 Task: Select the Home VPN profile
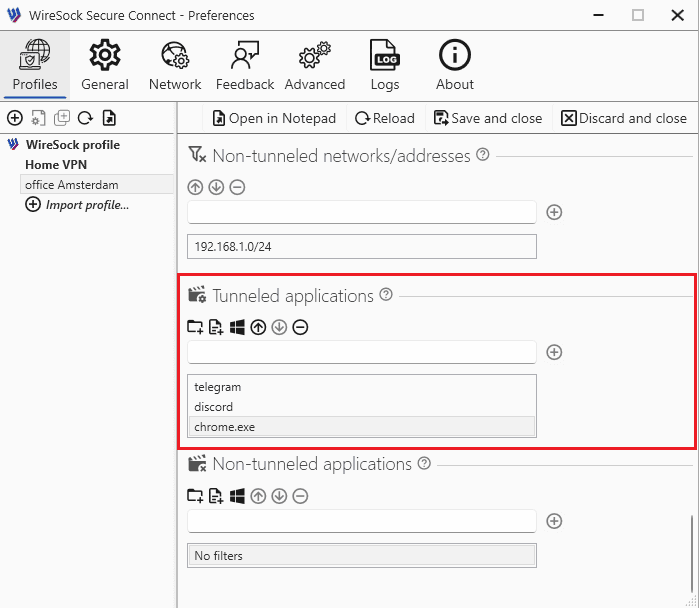coord(57,165)
